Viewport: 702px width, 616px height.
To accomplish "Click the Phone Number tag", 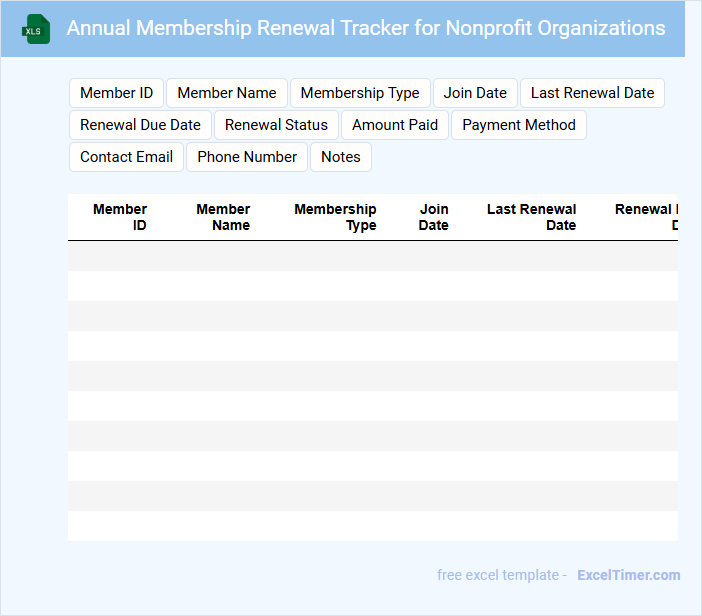I will (x=247, y=157).
